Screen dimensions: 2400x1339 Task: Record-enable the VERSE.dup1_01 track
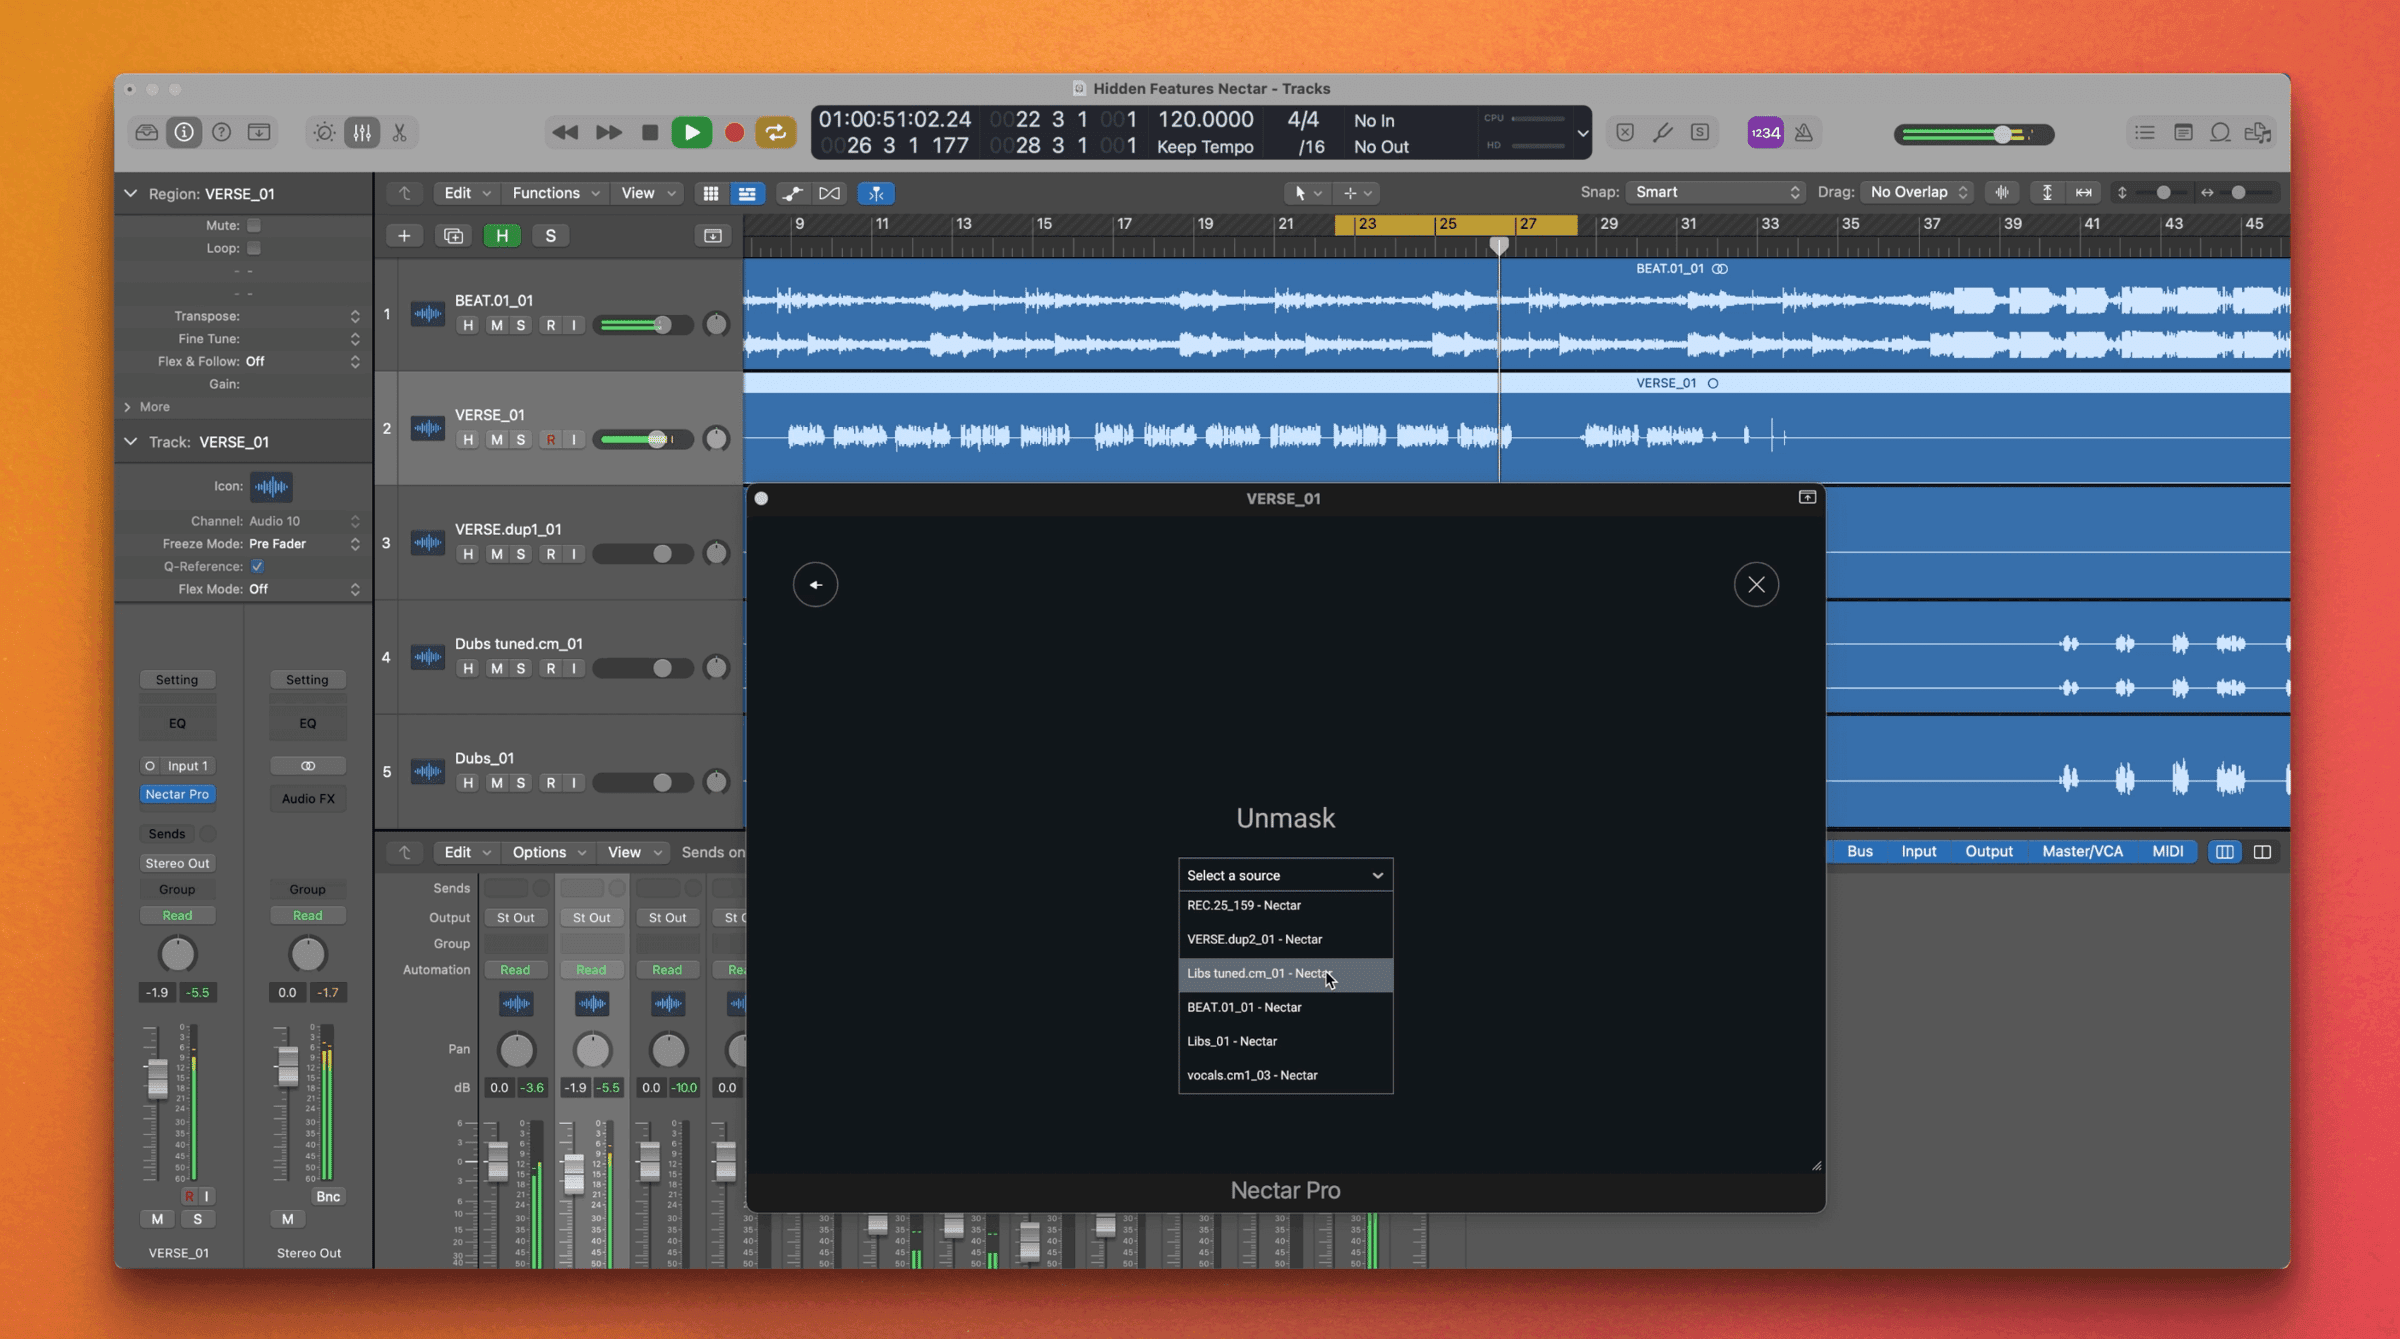[550, 554]
